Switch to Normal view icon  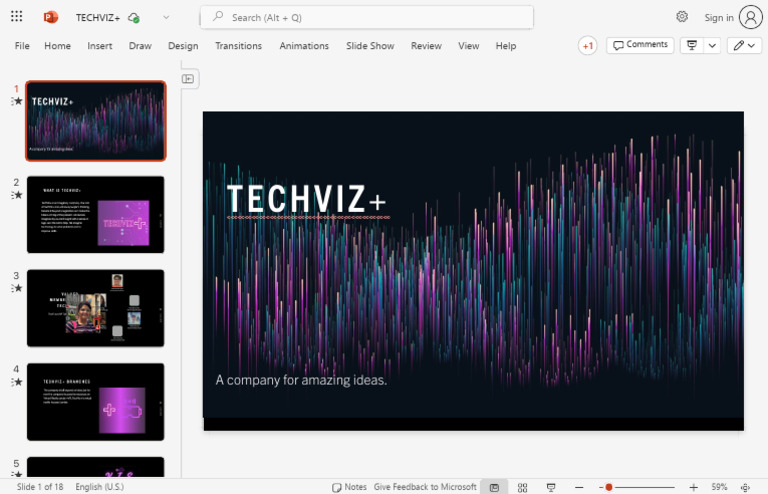[x=494, y=487]
